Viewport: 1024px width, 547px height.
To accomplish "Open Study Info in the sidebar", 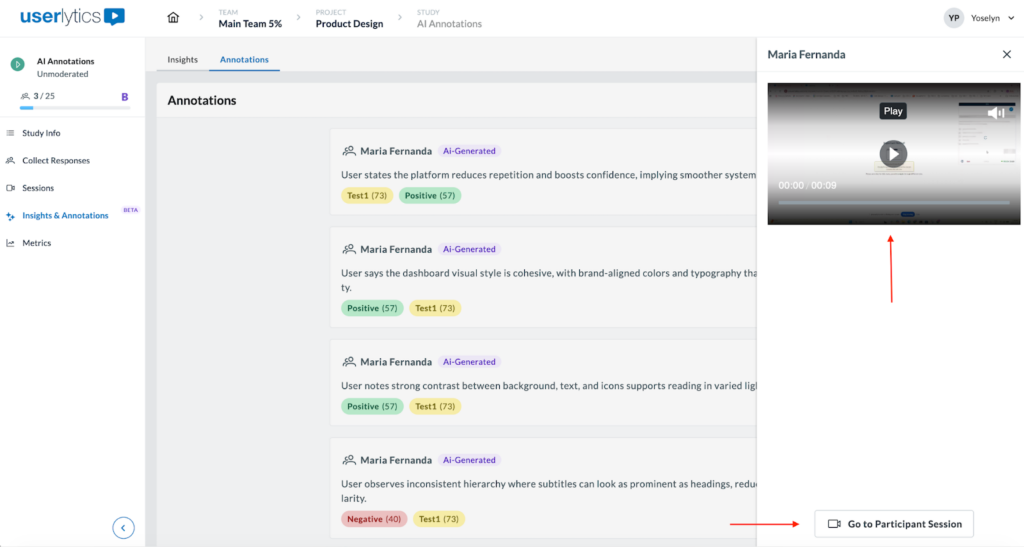I will (x=41, y=133).
